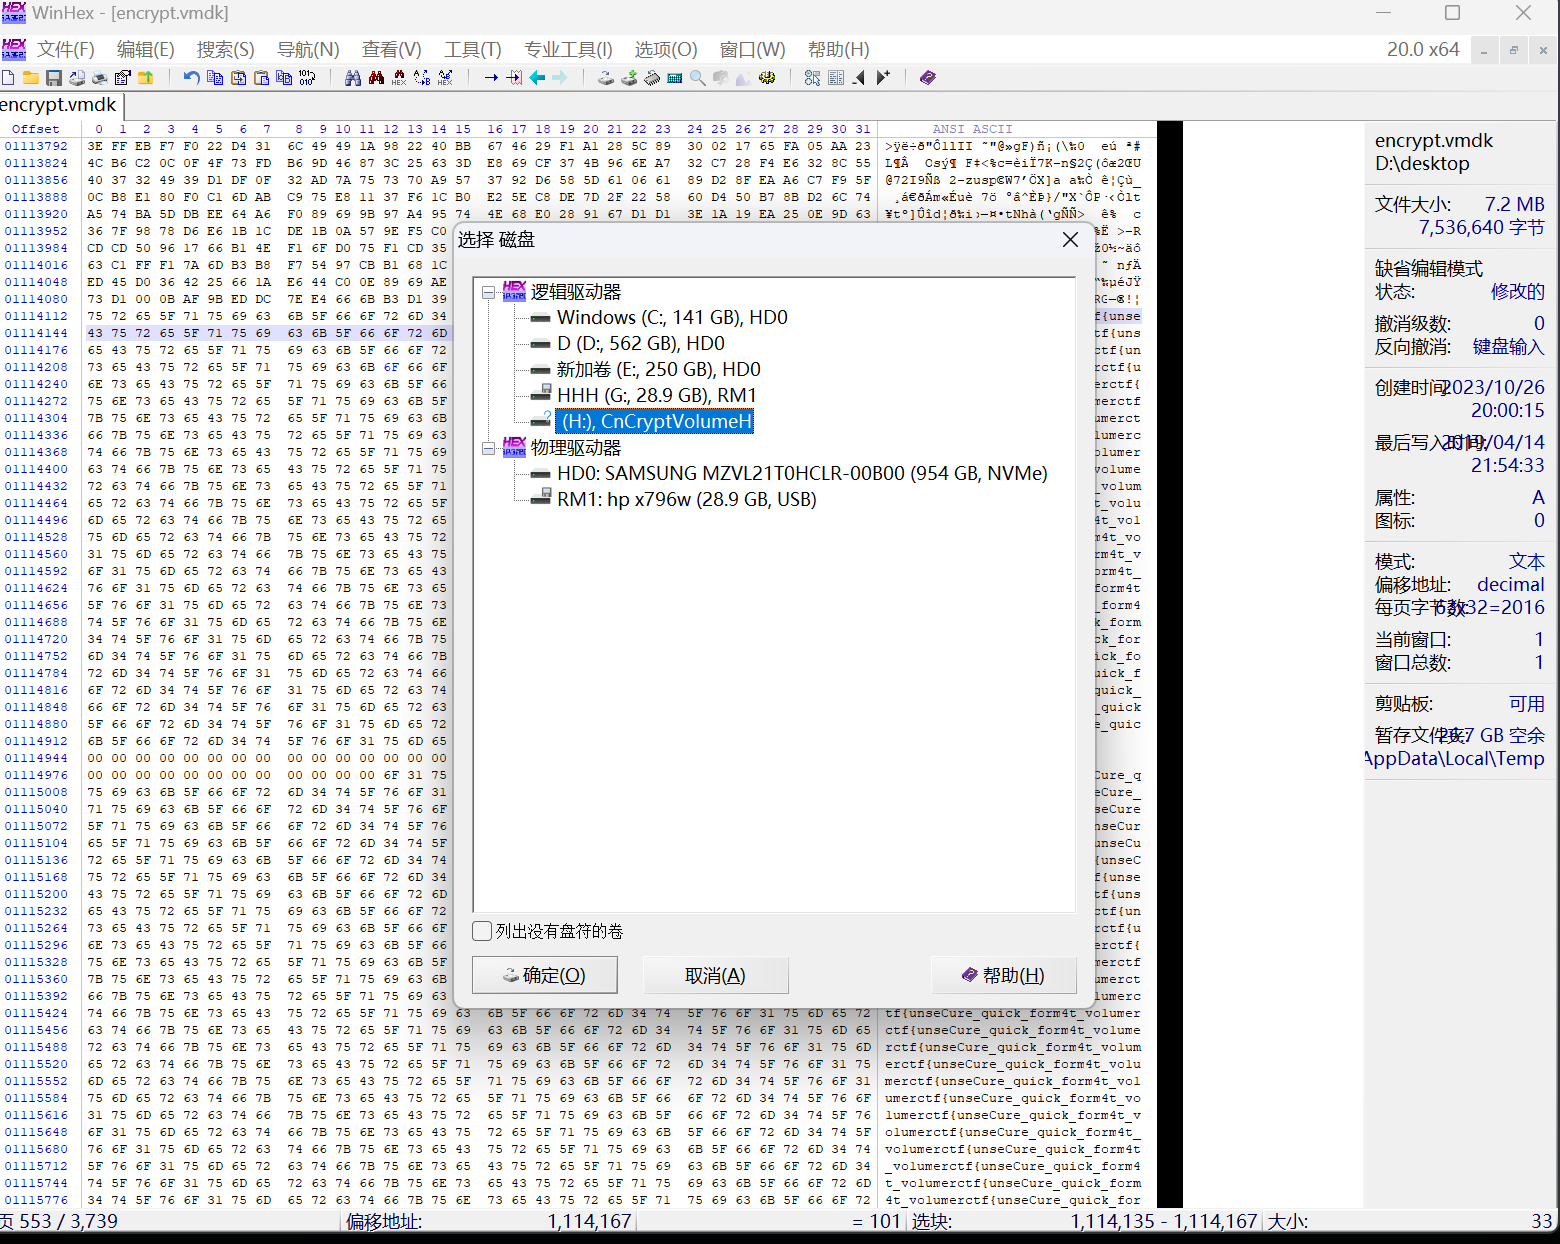Image resolution: width=1560 pixels, height=1244 pixels.
Task: Enable 列出没有盘符的卷 checkbox
Action: point(482,931)
